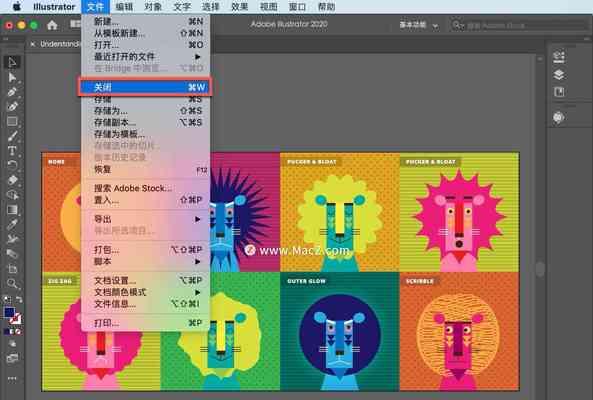Select the Selection (black arrow) tool
The width and height of the screenshot is (593, 400).
(12, 62)
